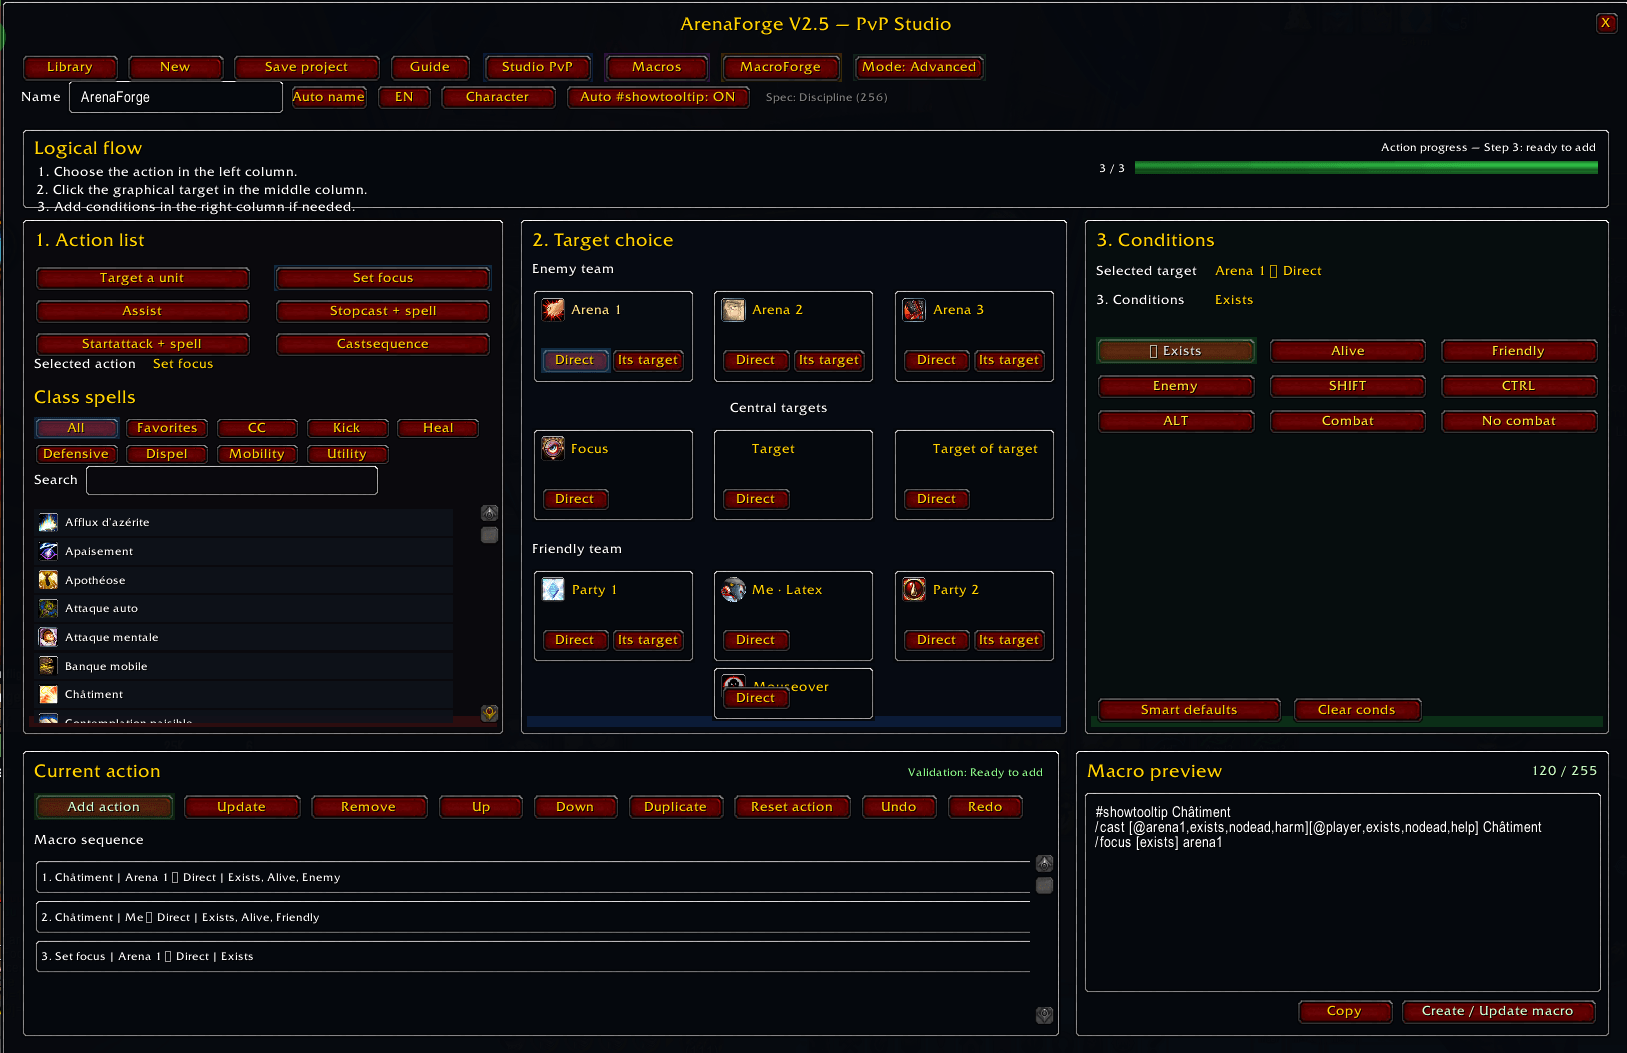Filter class spells by Heal
The image size is (1627, 1053).
point(438,428)
